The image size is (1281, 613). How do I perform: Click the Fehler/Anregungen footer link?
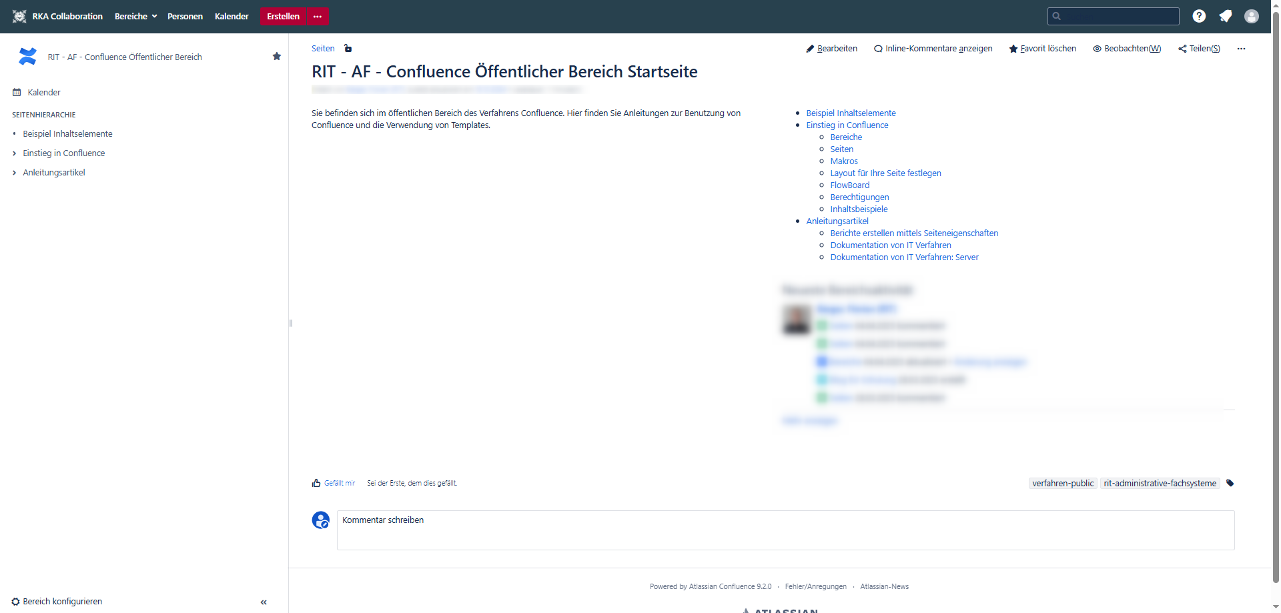tap(816, 587)
